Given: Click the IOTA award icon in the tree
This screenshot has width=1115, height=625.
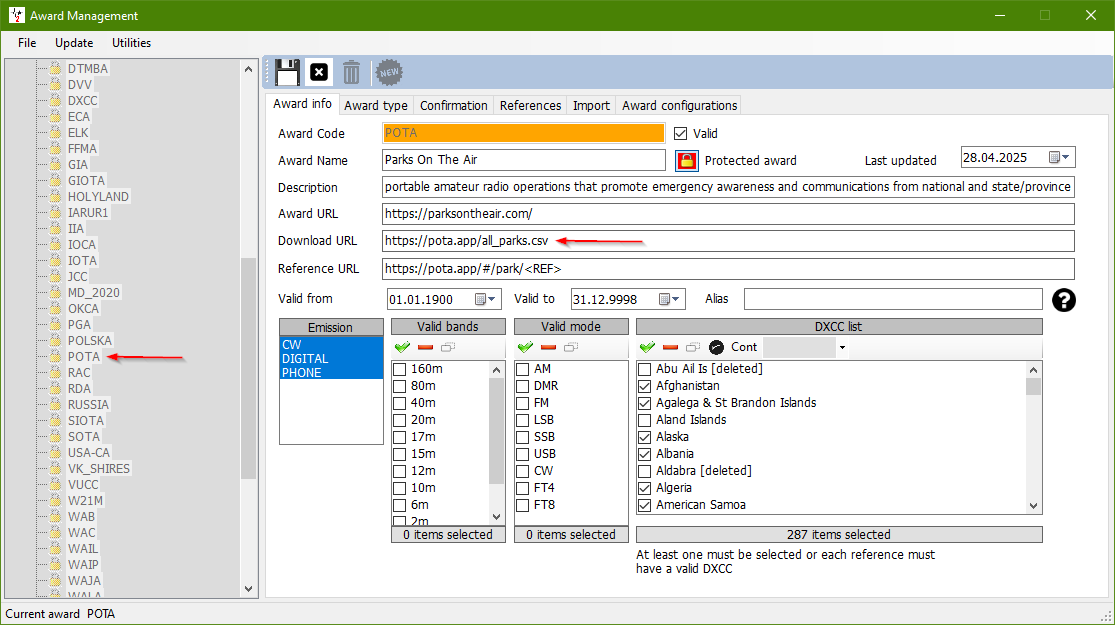Looking at the screenshot, I should pos(55,260).
